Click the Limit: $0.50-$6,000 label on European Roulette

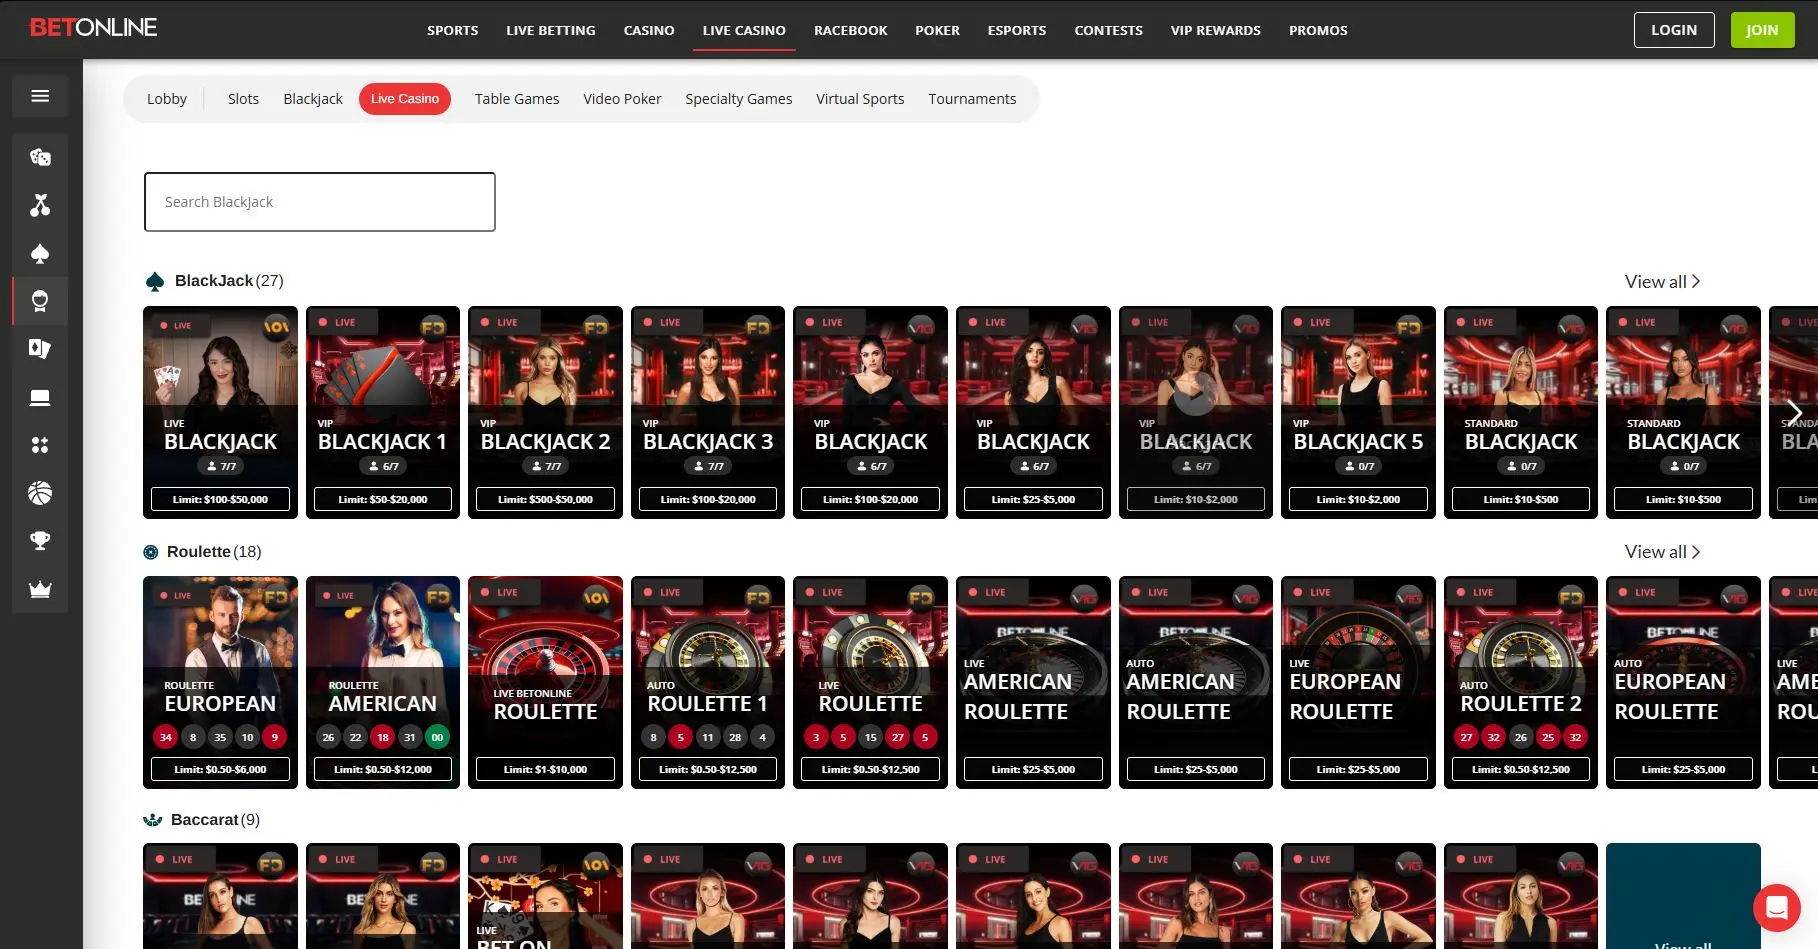(220, 769)
